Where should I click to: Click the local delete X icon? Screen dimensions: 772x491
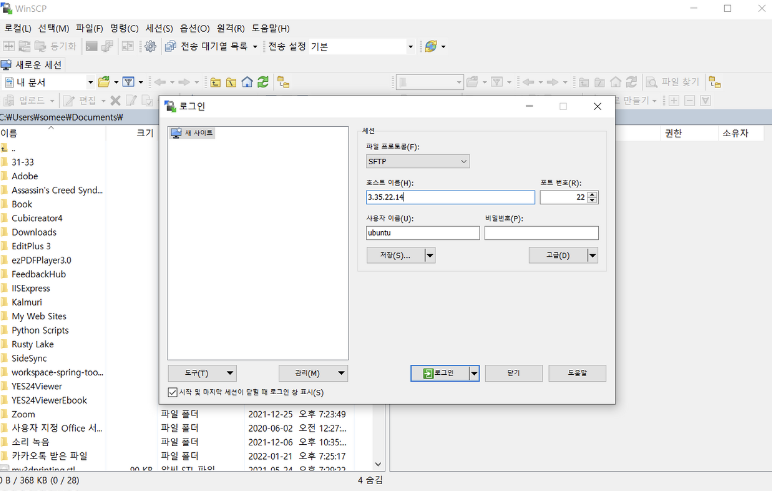[115, 100]
